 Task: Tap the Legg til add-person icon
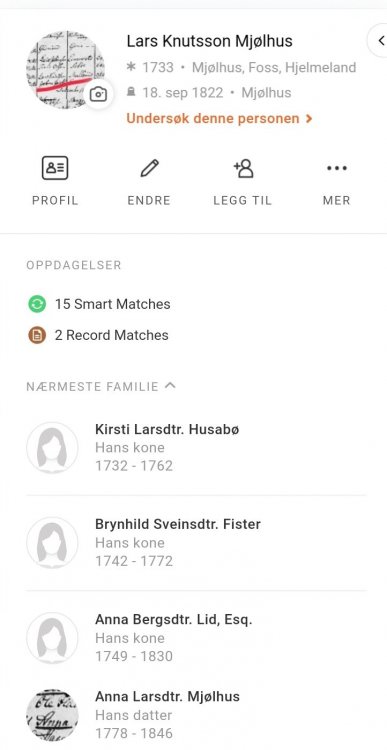243,168
